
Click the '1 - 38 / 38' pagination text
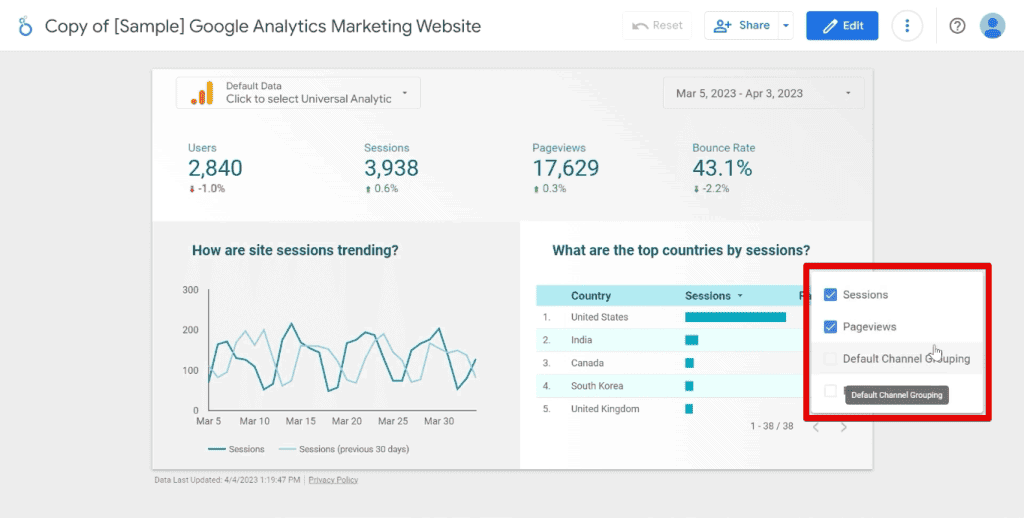[x=772, y=427]
